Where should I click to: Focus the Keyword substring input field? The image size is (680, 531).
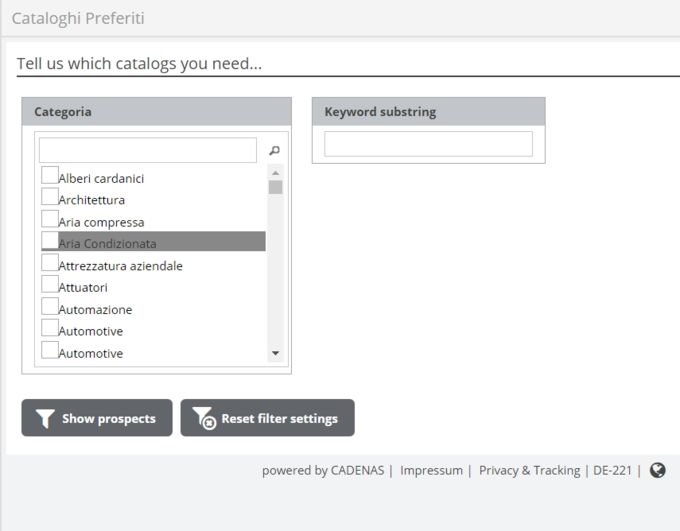pyautogui.click(x=428, y=144)
